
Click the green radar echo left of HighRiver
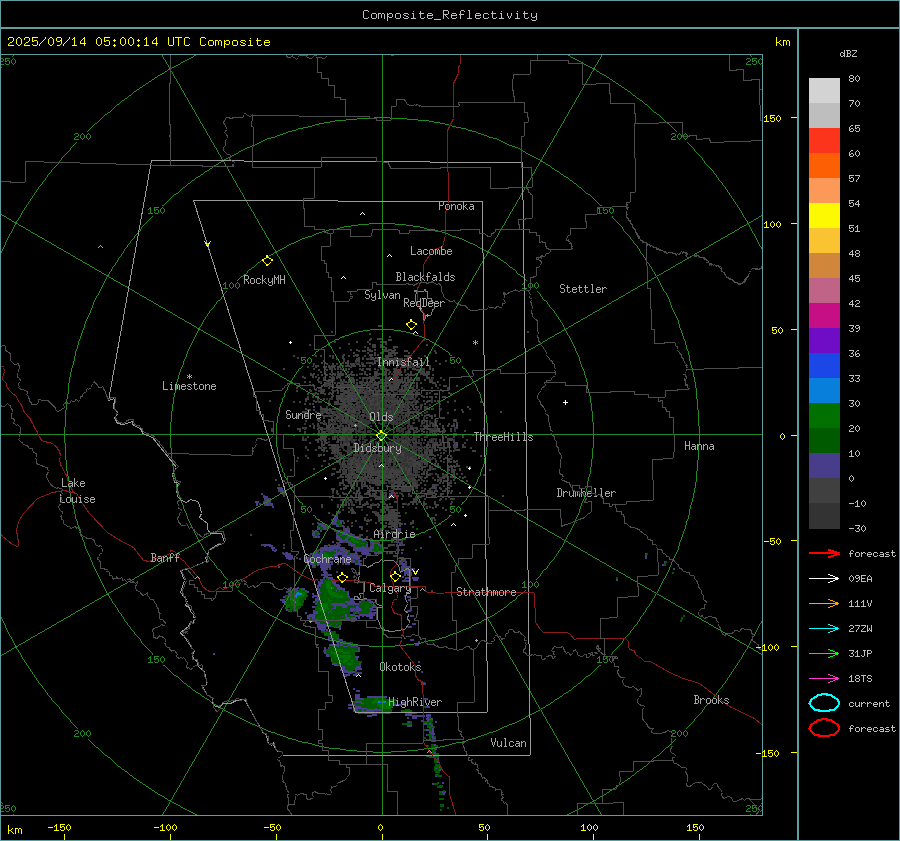coord(371,703)
